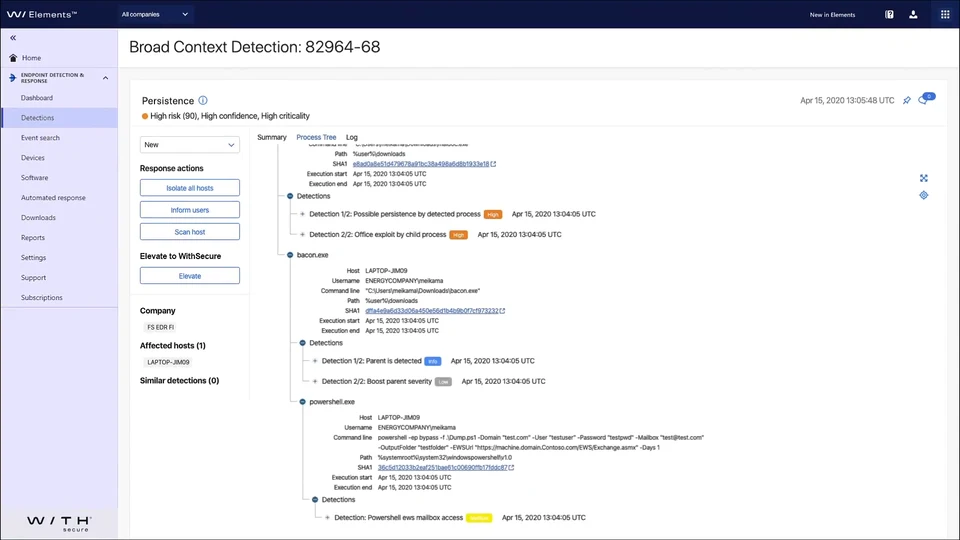Click High badge on Office exploit detection
960x540 pixels.
459,234
